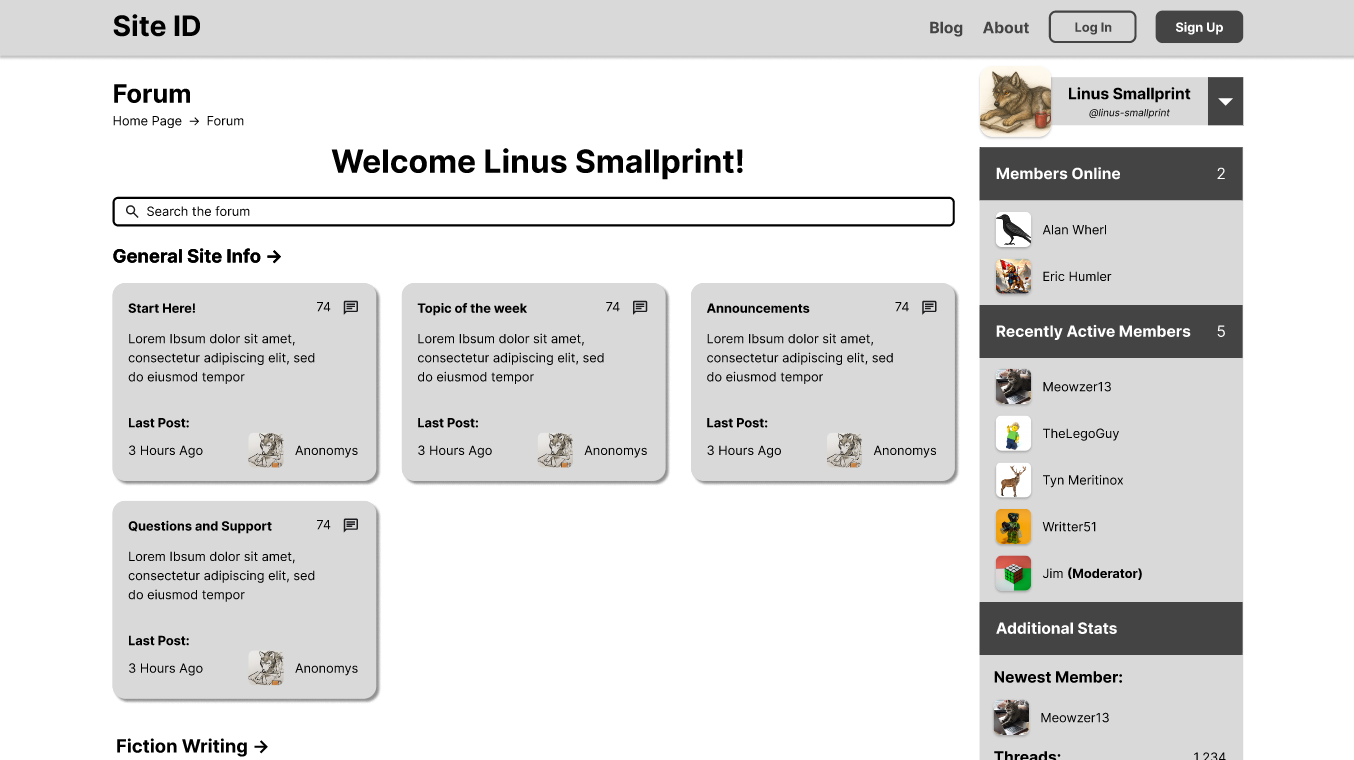
Task: Click the Linus Smallprint wolf profile picture
Action: click(1015, 102)
